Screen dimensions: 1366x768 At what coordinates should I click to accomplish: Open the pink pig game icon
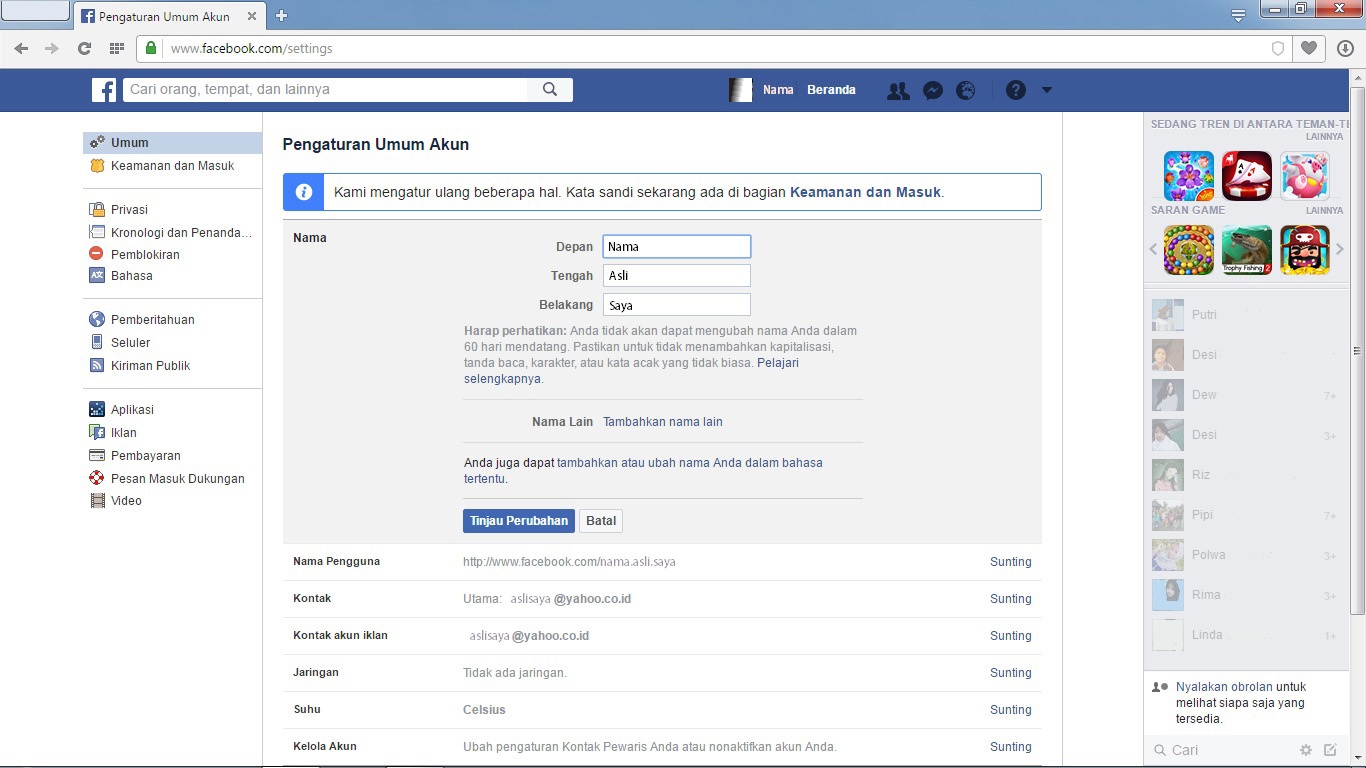coord(1305,176)
